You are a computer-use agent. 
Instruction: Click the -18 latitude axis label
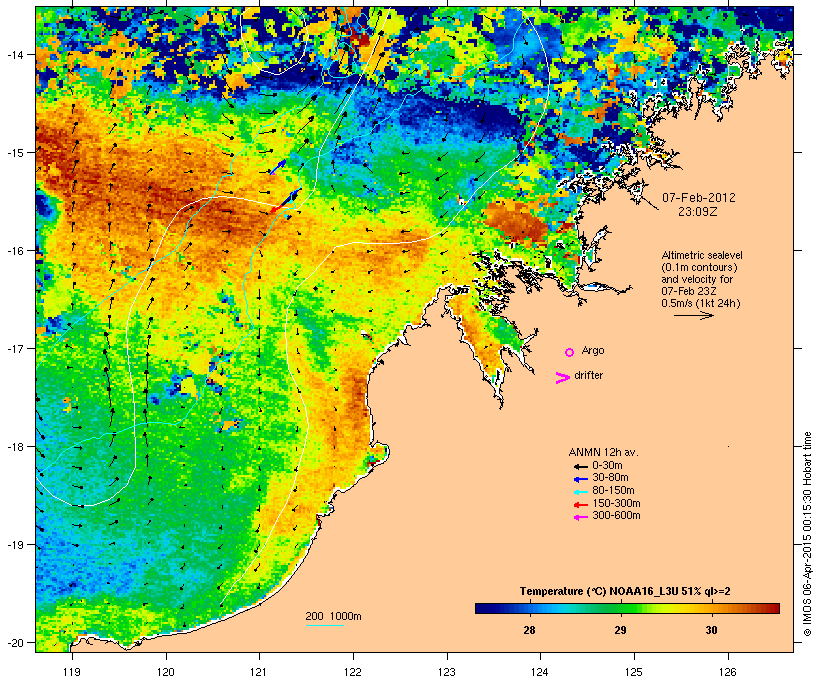[15, 447]
